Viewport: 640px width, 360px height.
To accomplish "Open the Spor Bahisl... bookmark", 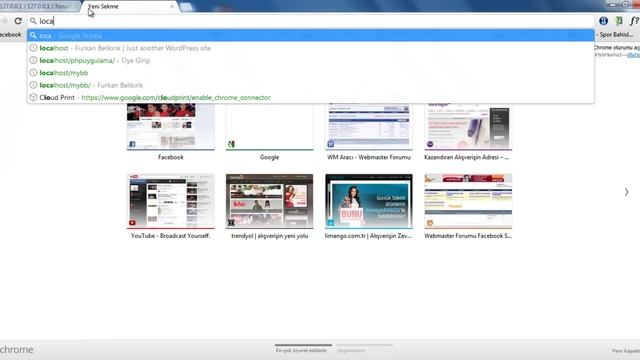I will 616,35.
